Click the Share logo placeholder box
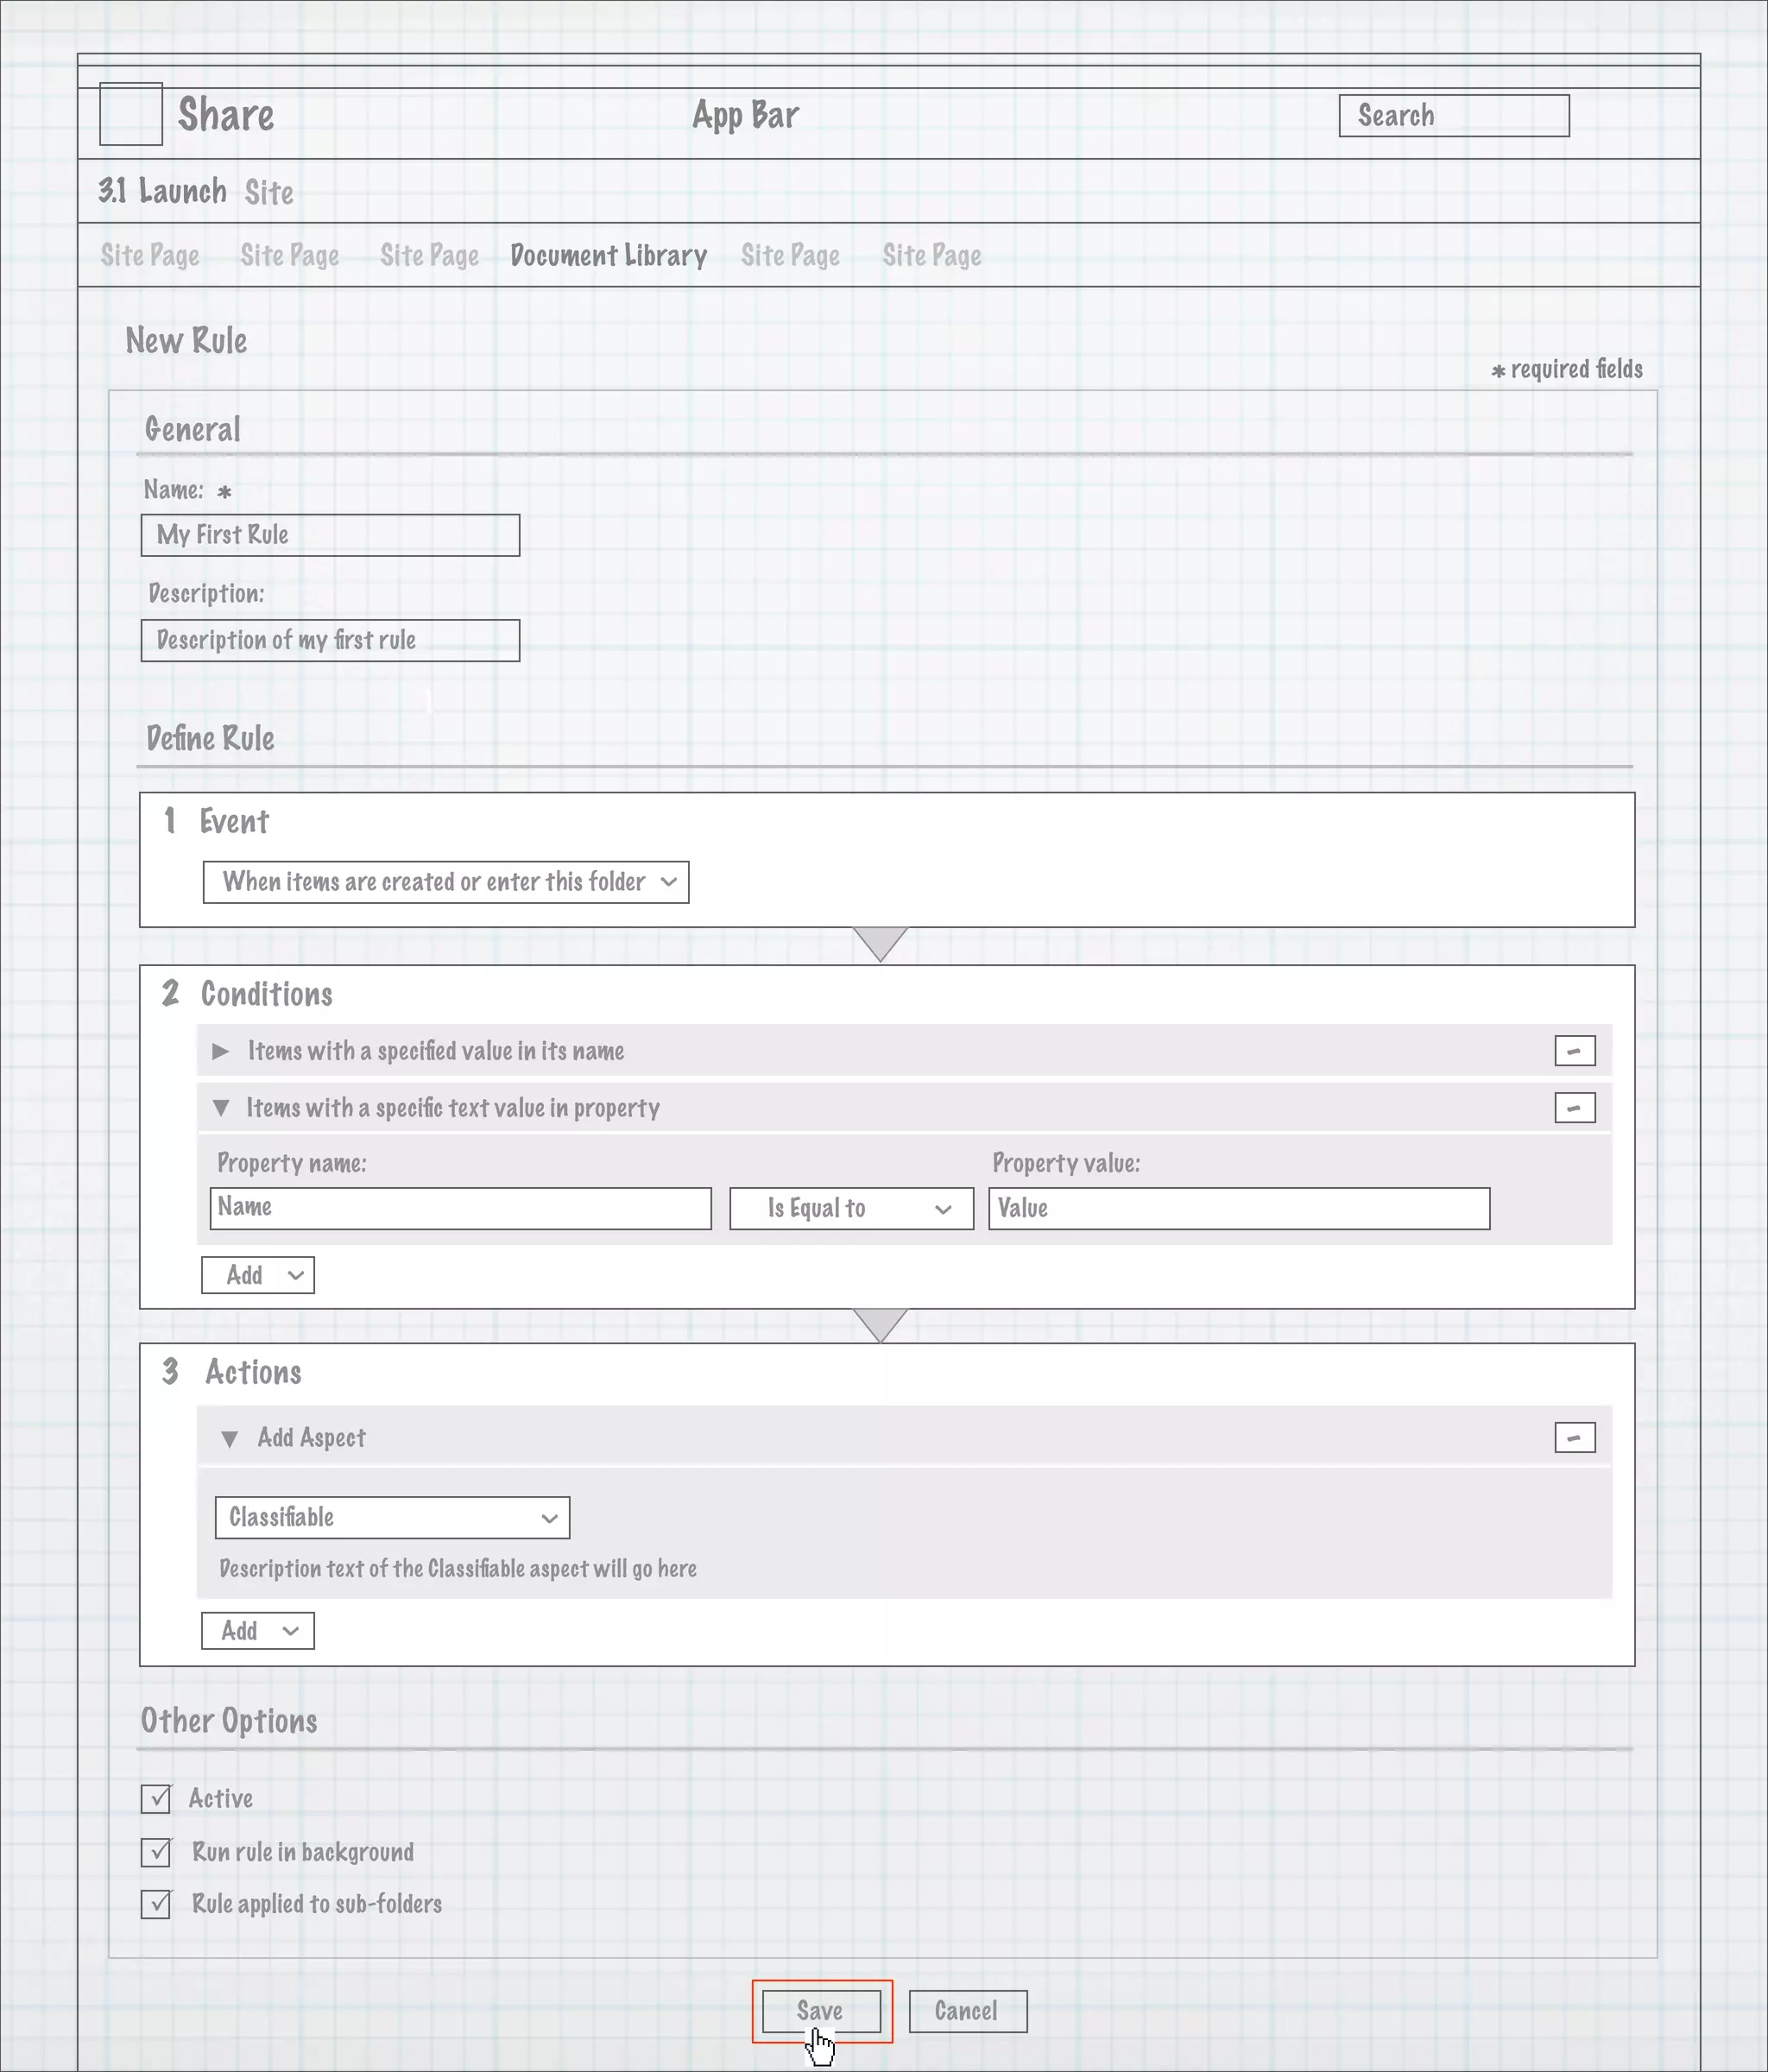 point(131,114)
